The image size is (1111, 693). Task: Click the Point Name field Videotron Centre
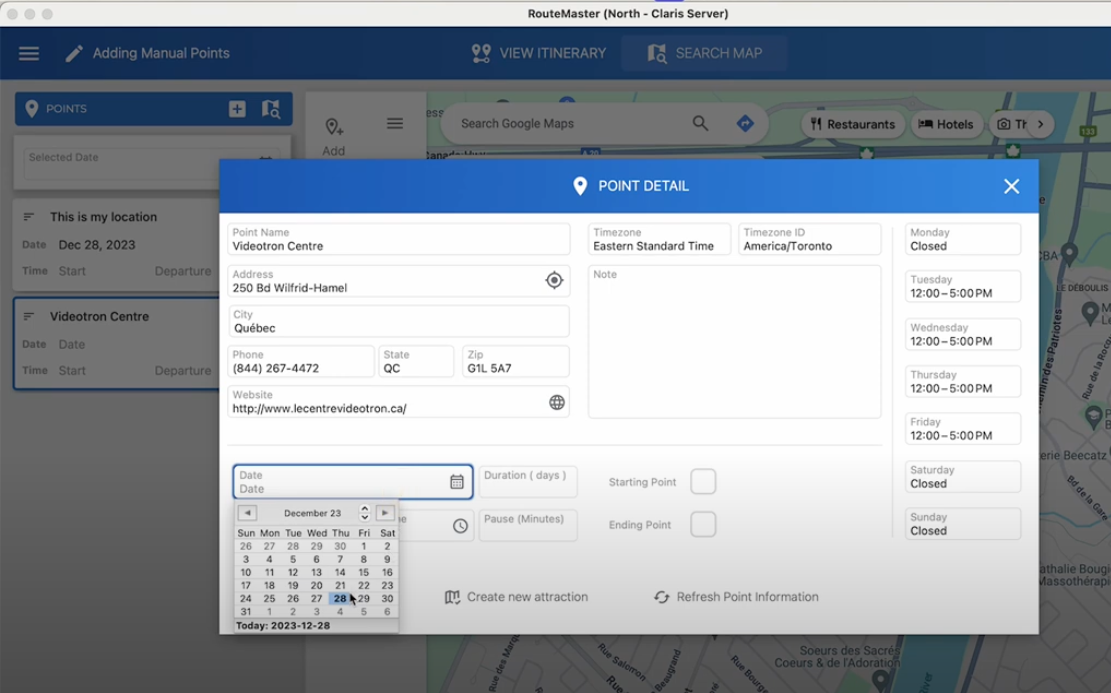398,240
